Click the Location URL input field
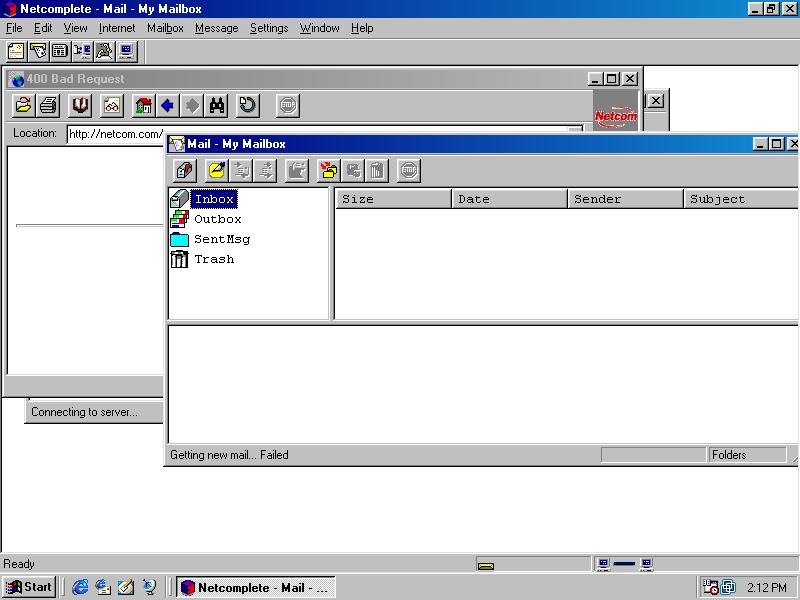 pyautogui.click(x=115, y=134)
